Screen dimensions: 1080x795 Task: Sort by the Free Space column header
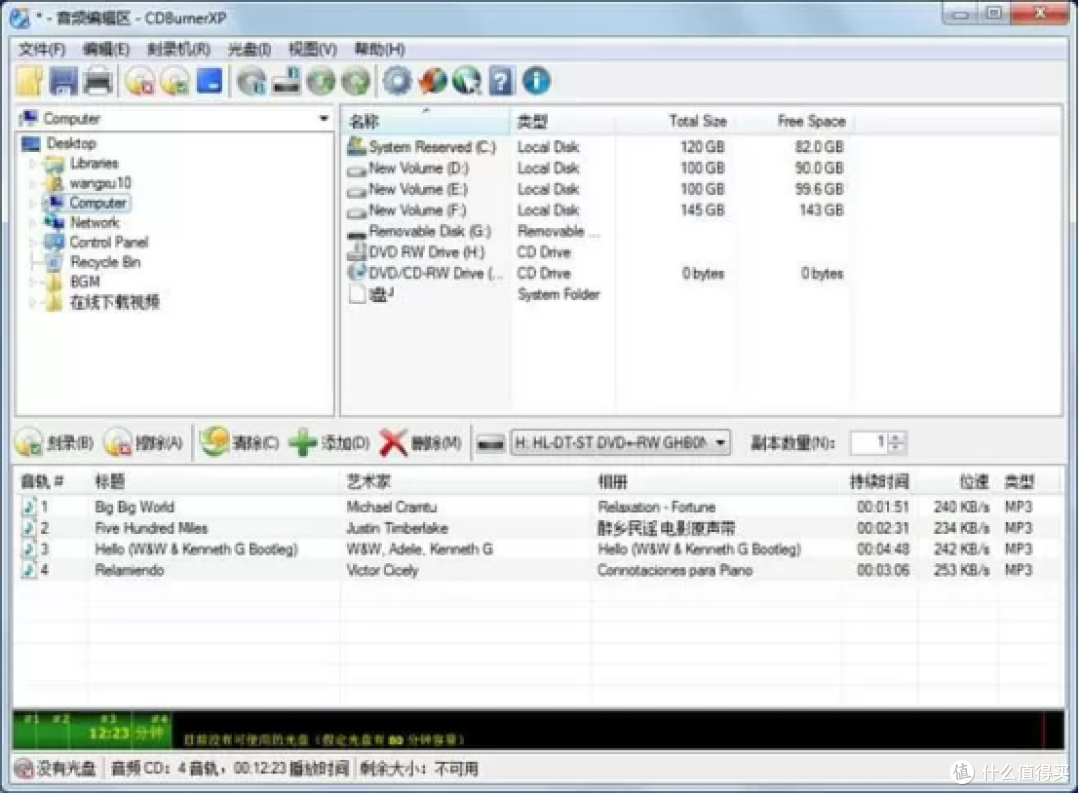pyautogui.click(x=811, y=121)
